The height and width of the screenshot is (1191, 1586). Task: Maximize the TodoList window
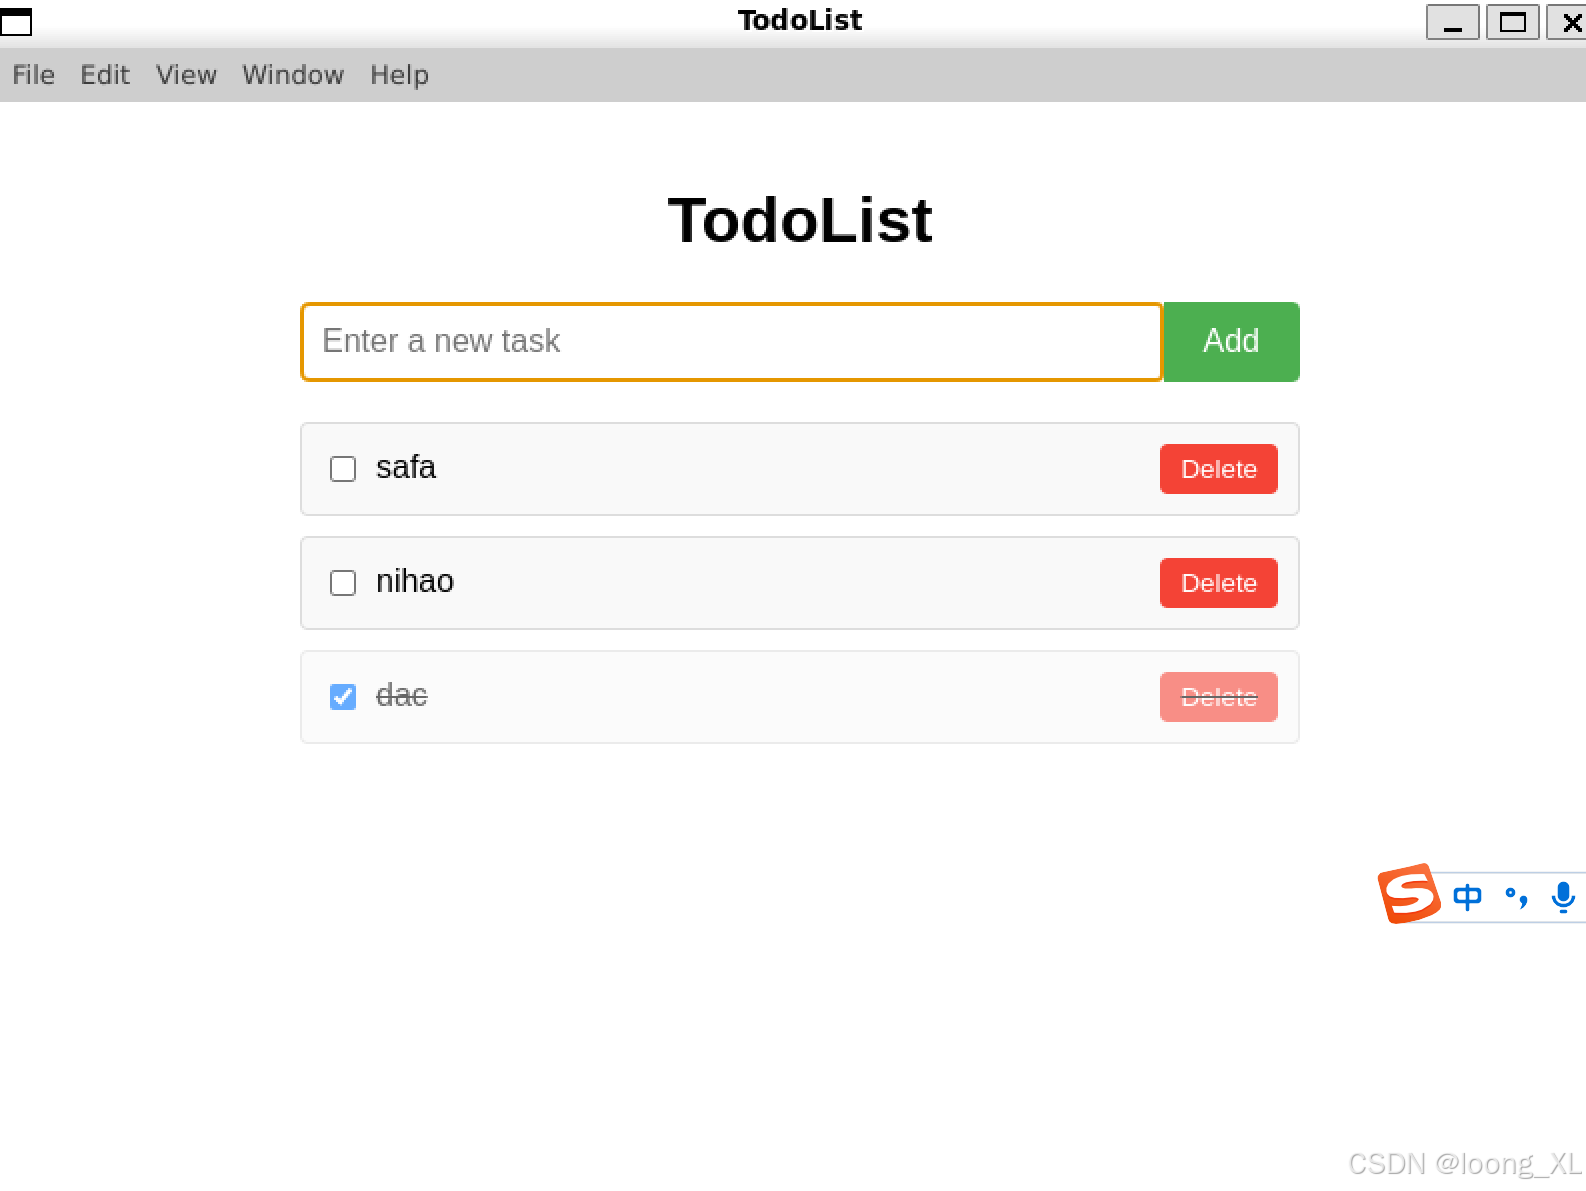pos(1512,22)
